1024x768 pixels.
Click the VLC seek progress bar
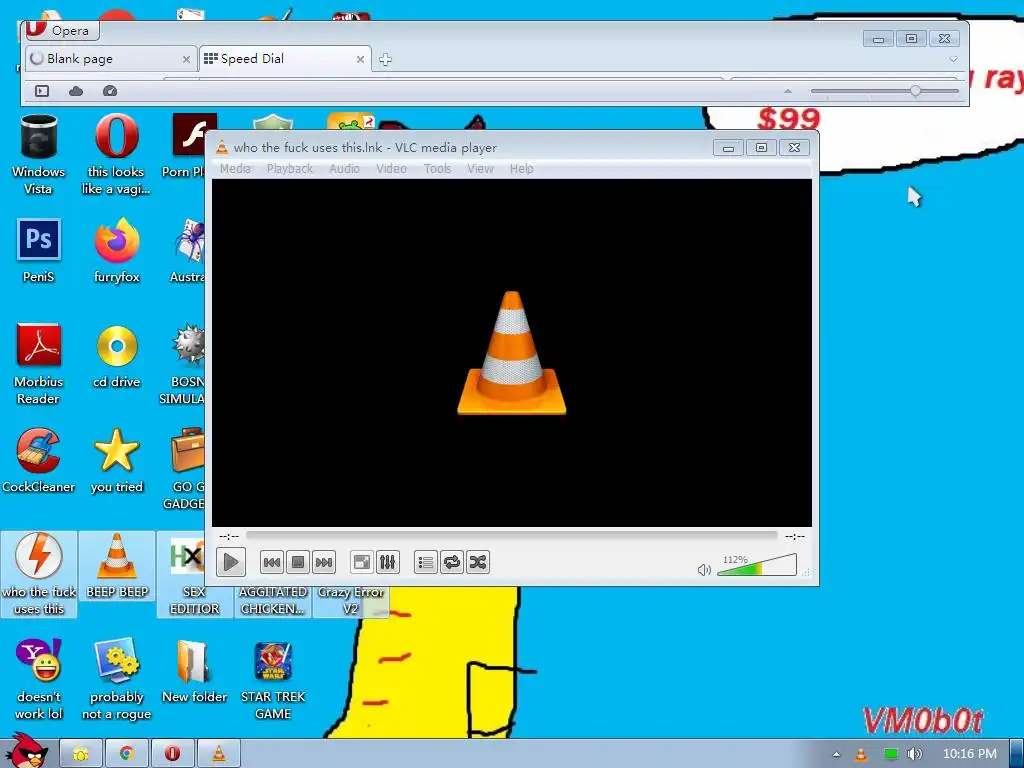tap(511, 536)
